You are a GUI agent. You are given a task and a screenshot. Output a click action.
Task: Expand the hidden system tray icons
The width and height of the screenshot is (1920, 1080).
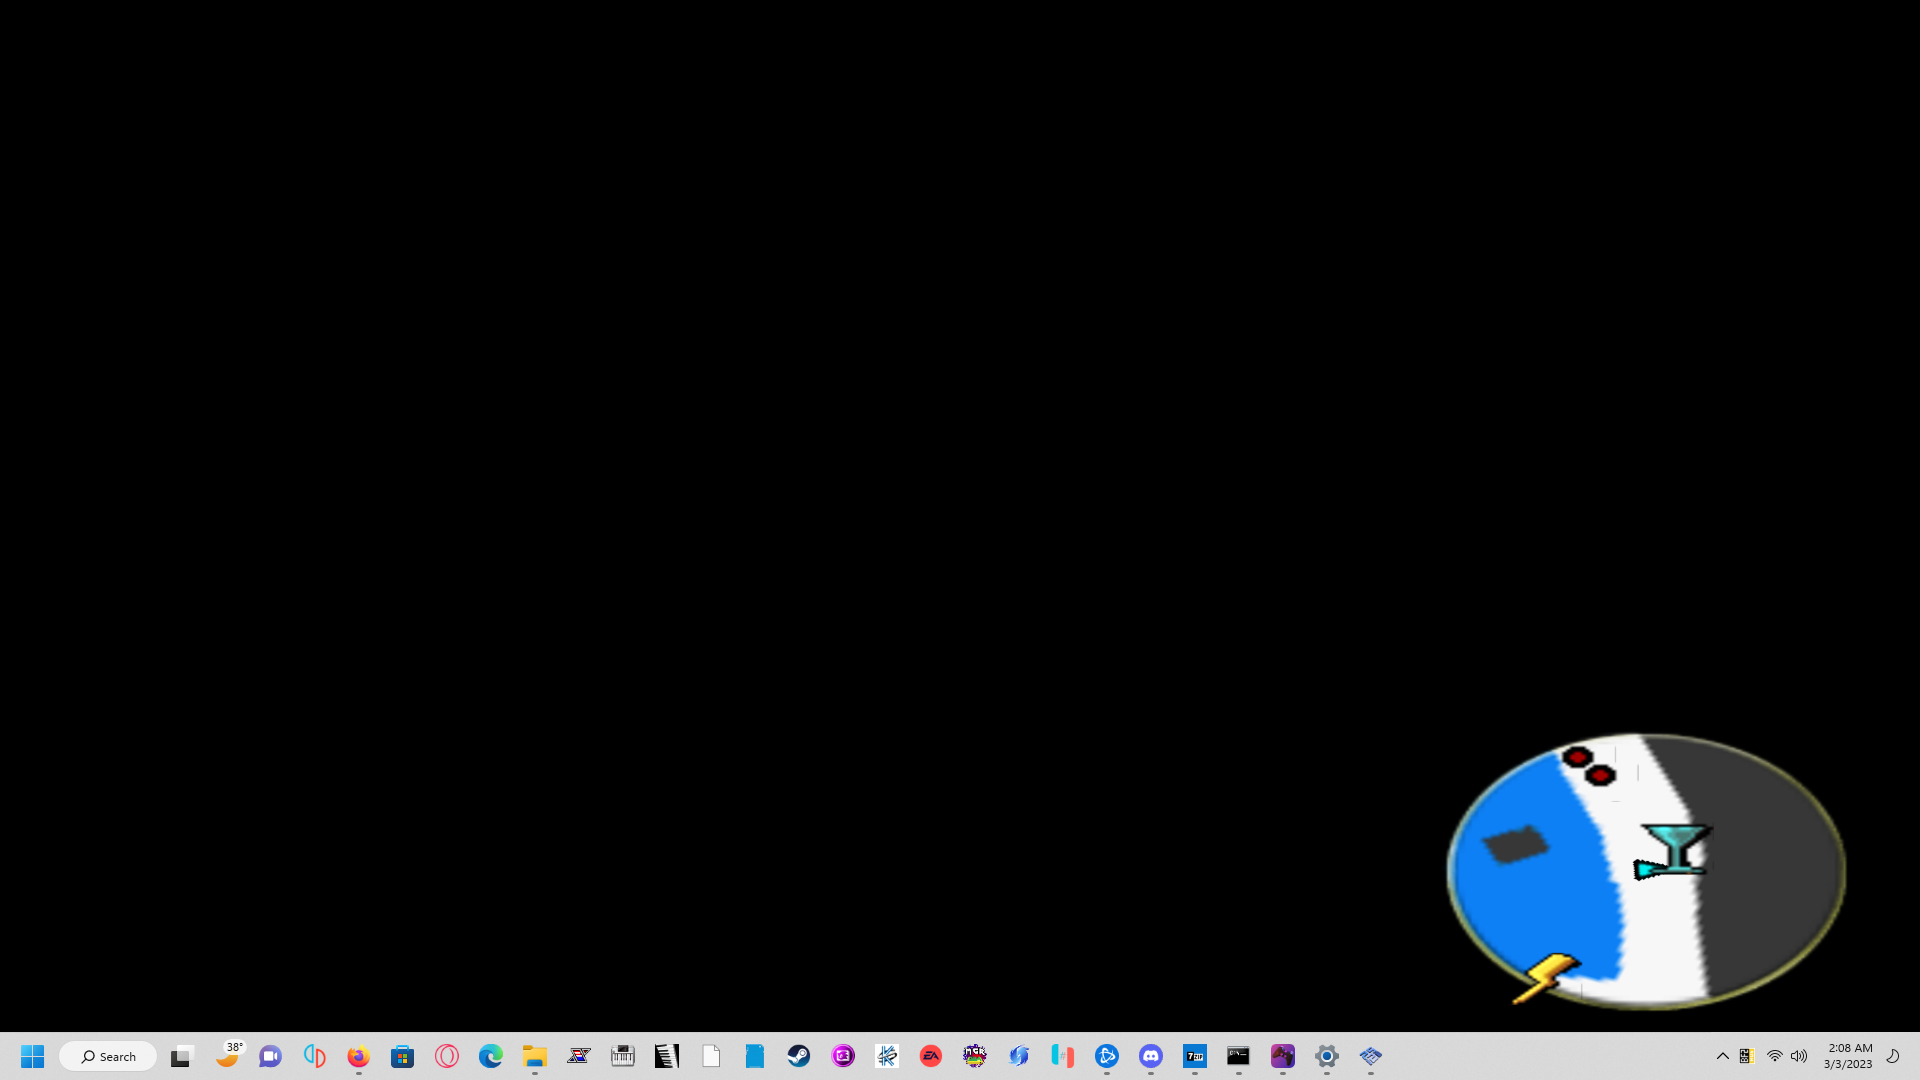(x=1722, y=1056)
